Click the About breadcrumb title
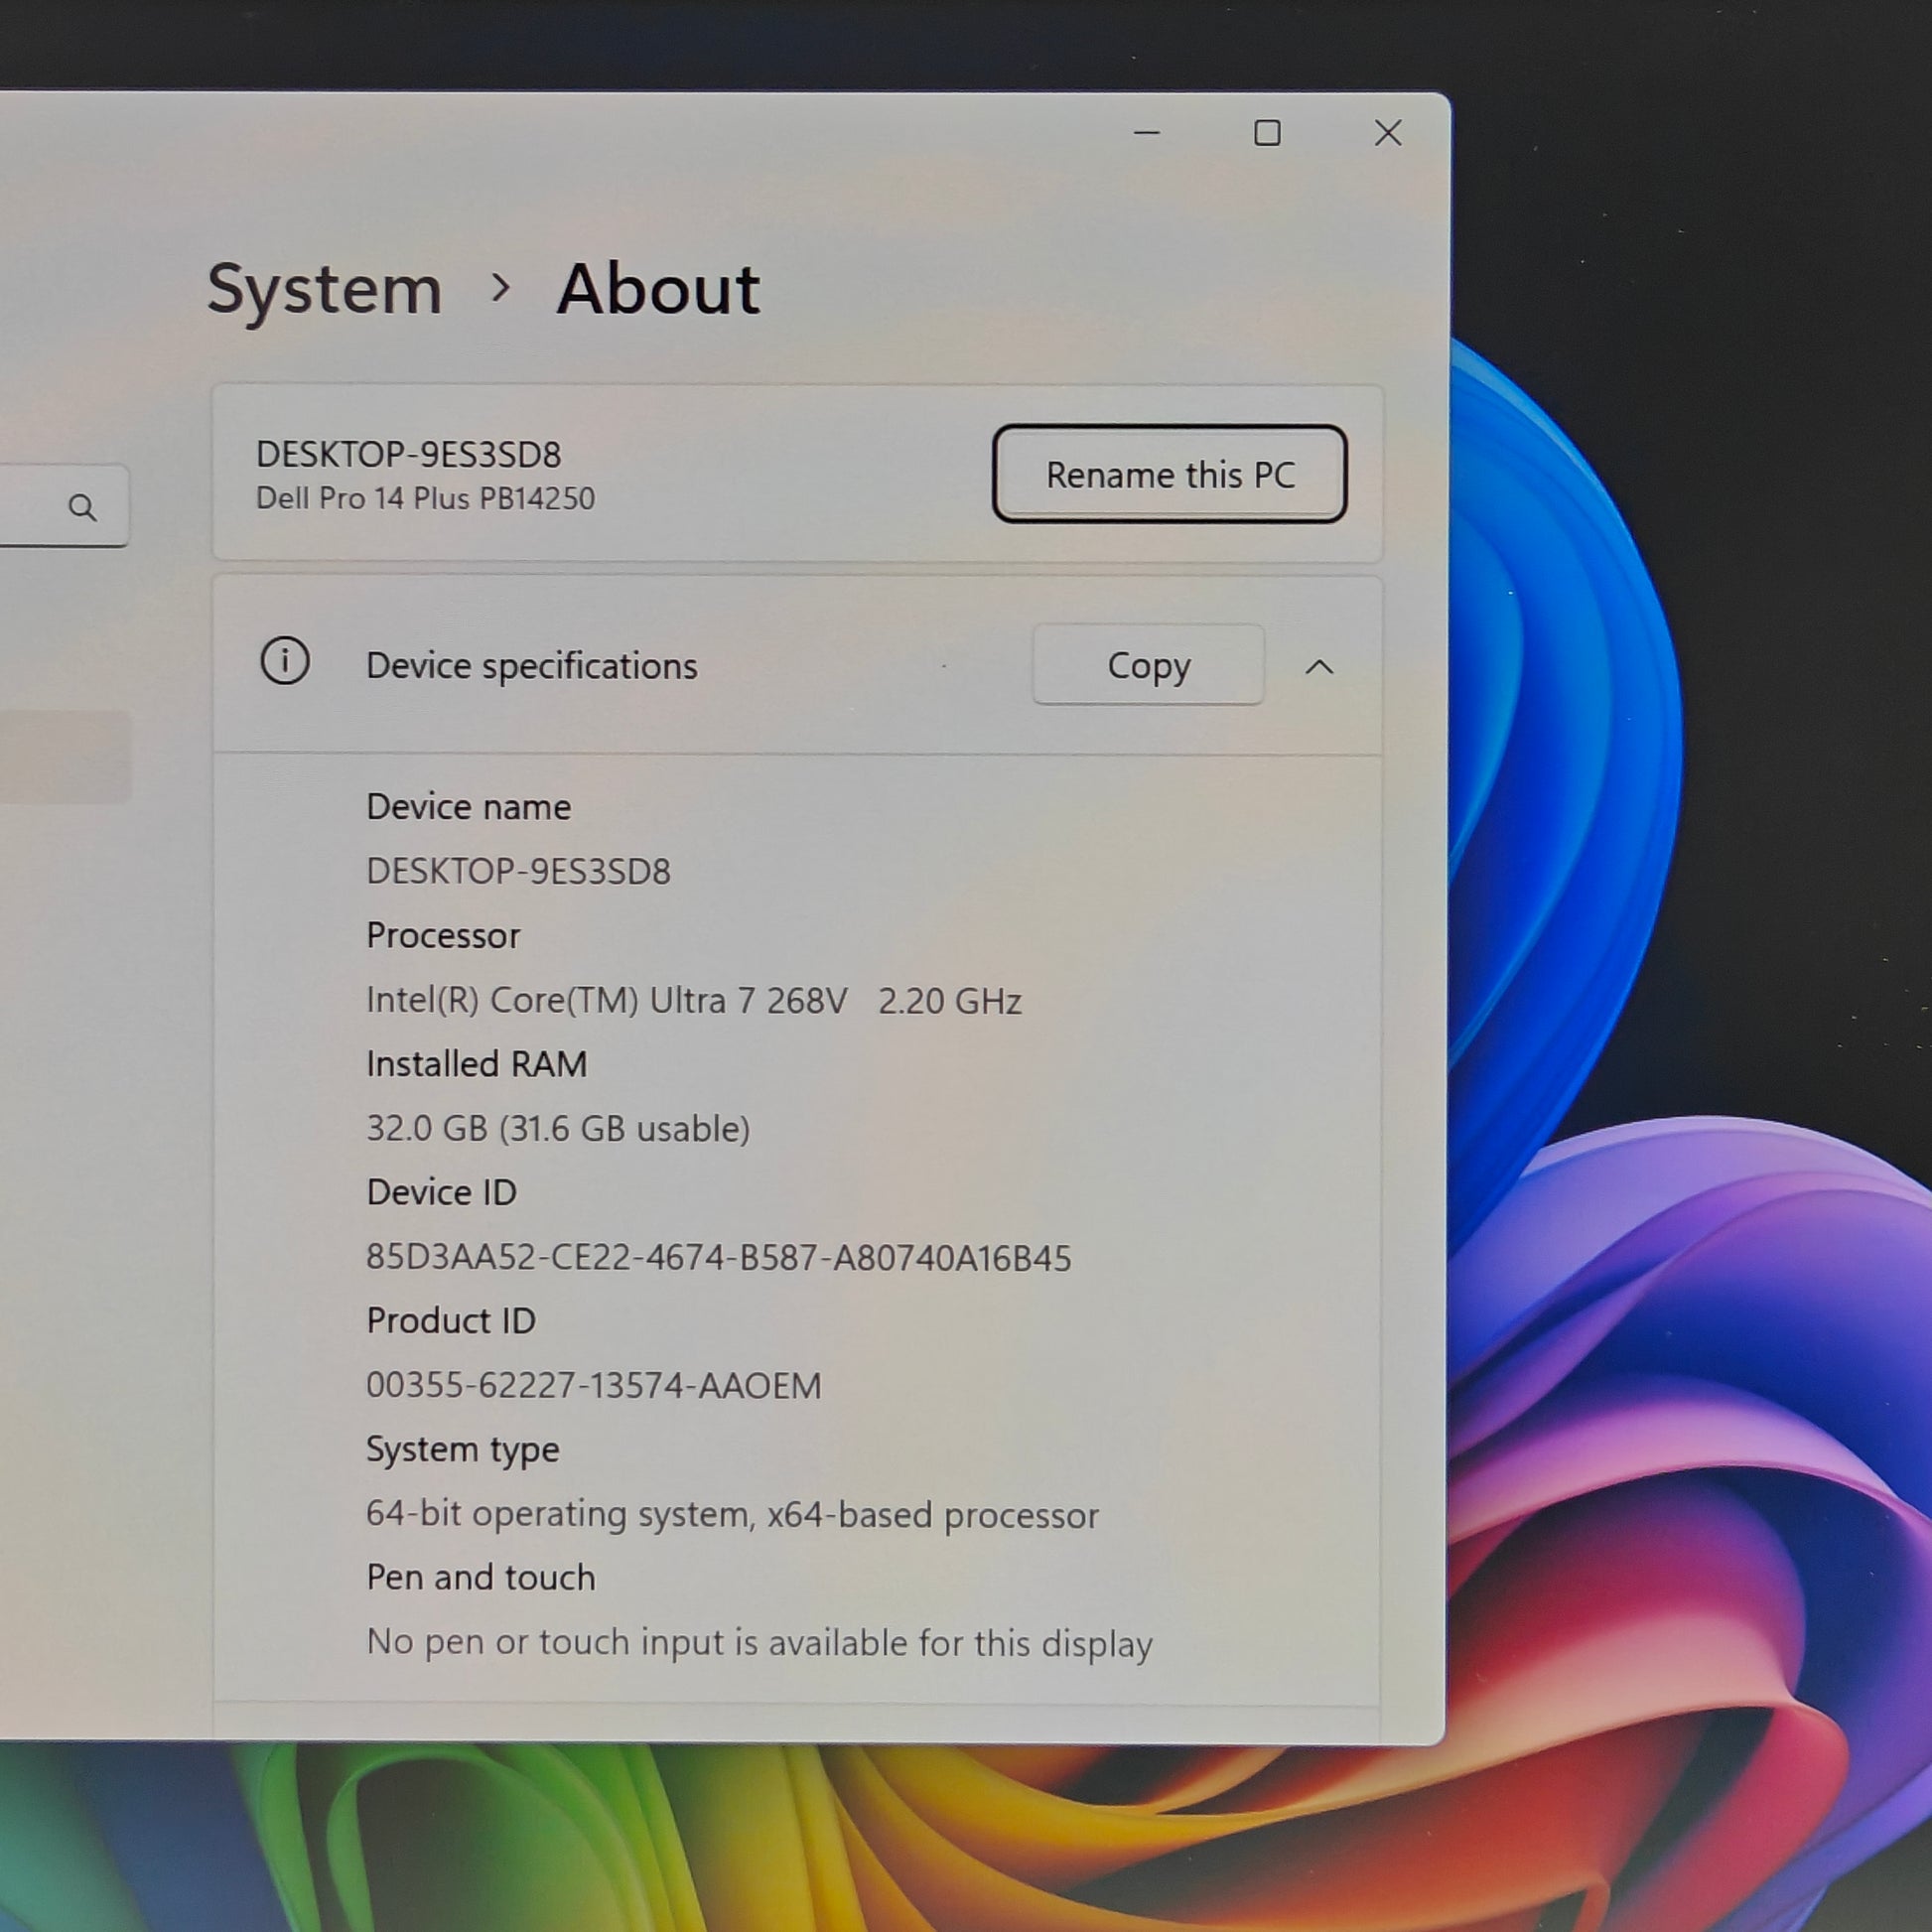 pyautogui.click(x=658, y=290)
